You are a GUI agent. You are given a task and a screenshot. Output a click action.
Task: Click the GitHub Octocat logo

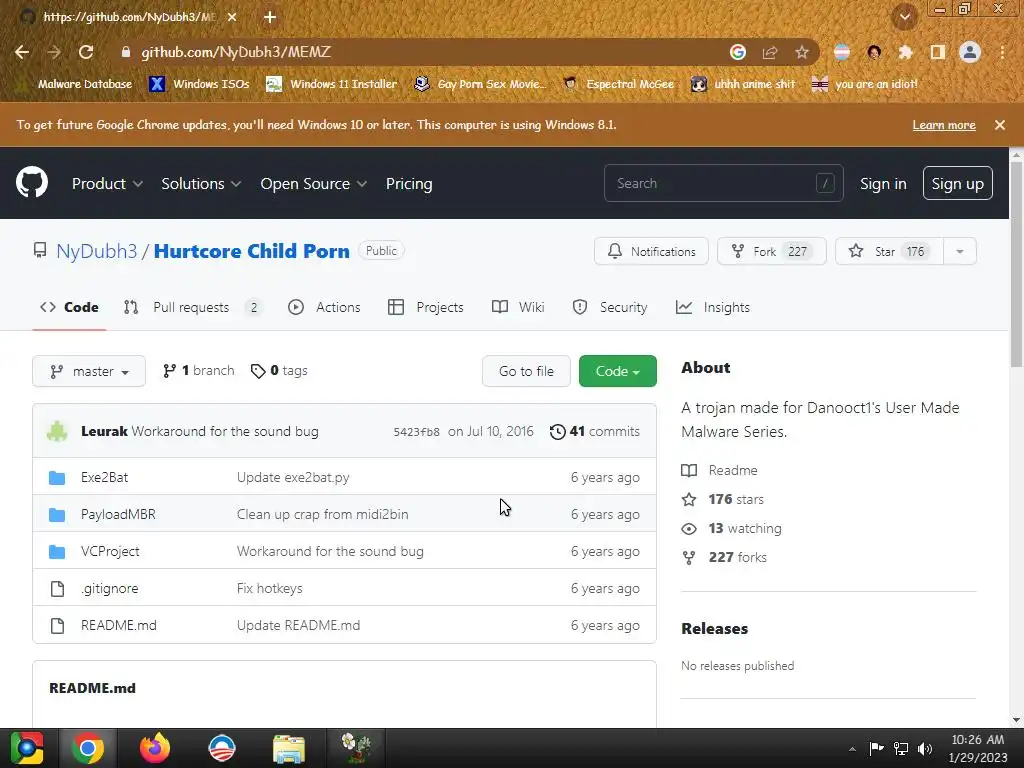[x=32, y=182]
